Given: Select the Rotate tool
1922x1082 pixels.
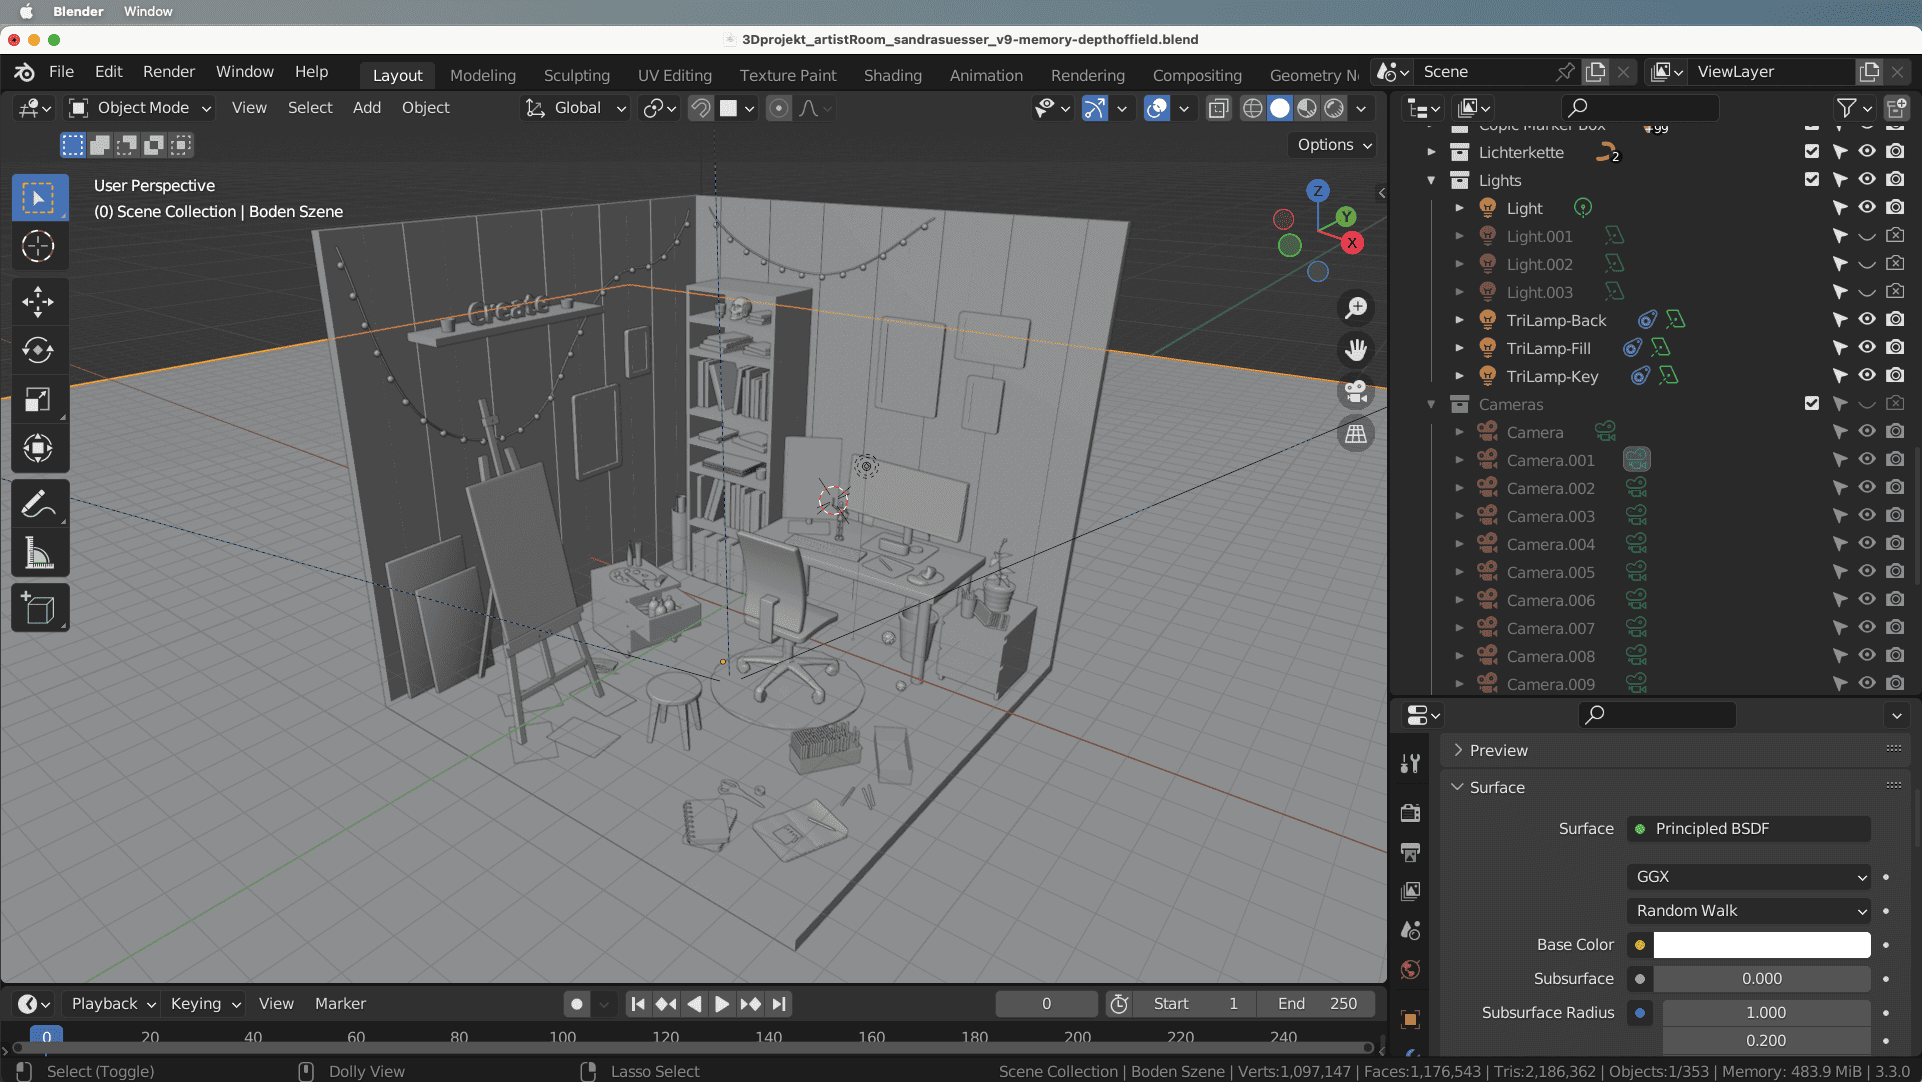Looking at the screenshot, I should 38,350.
